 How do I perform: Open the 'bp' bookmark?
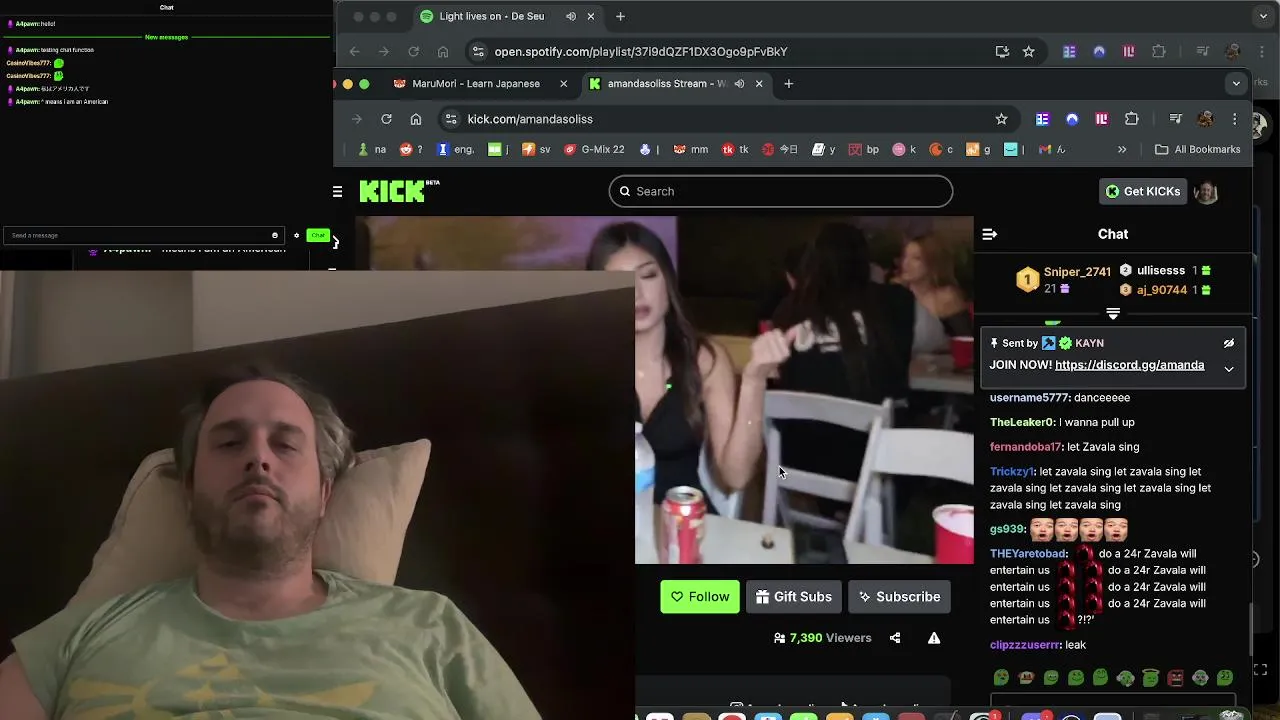tap(864, 150)
